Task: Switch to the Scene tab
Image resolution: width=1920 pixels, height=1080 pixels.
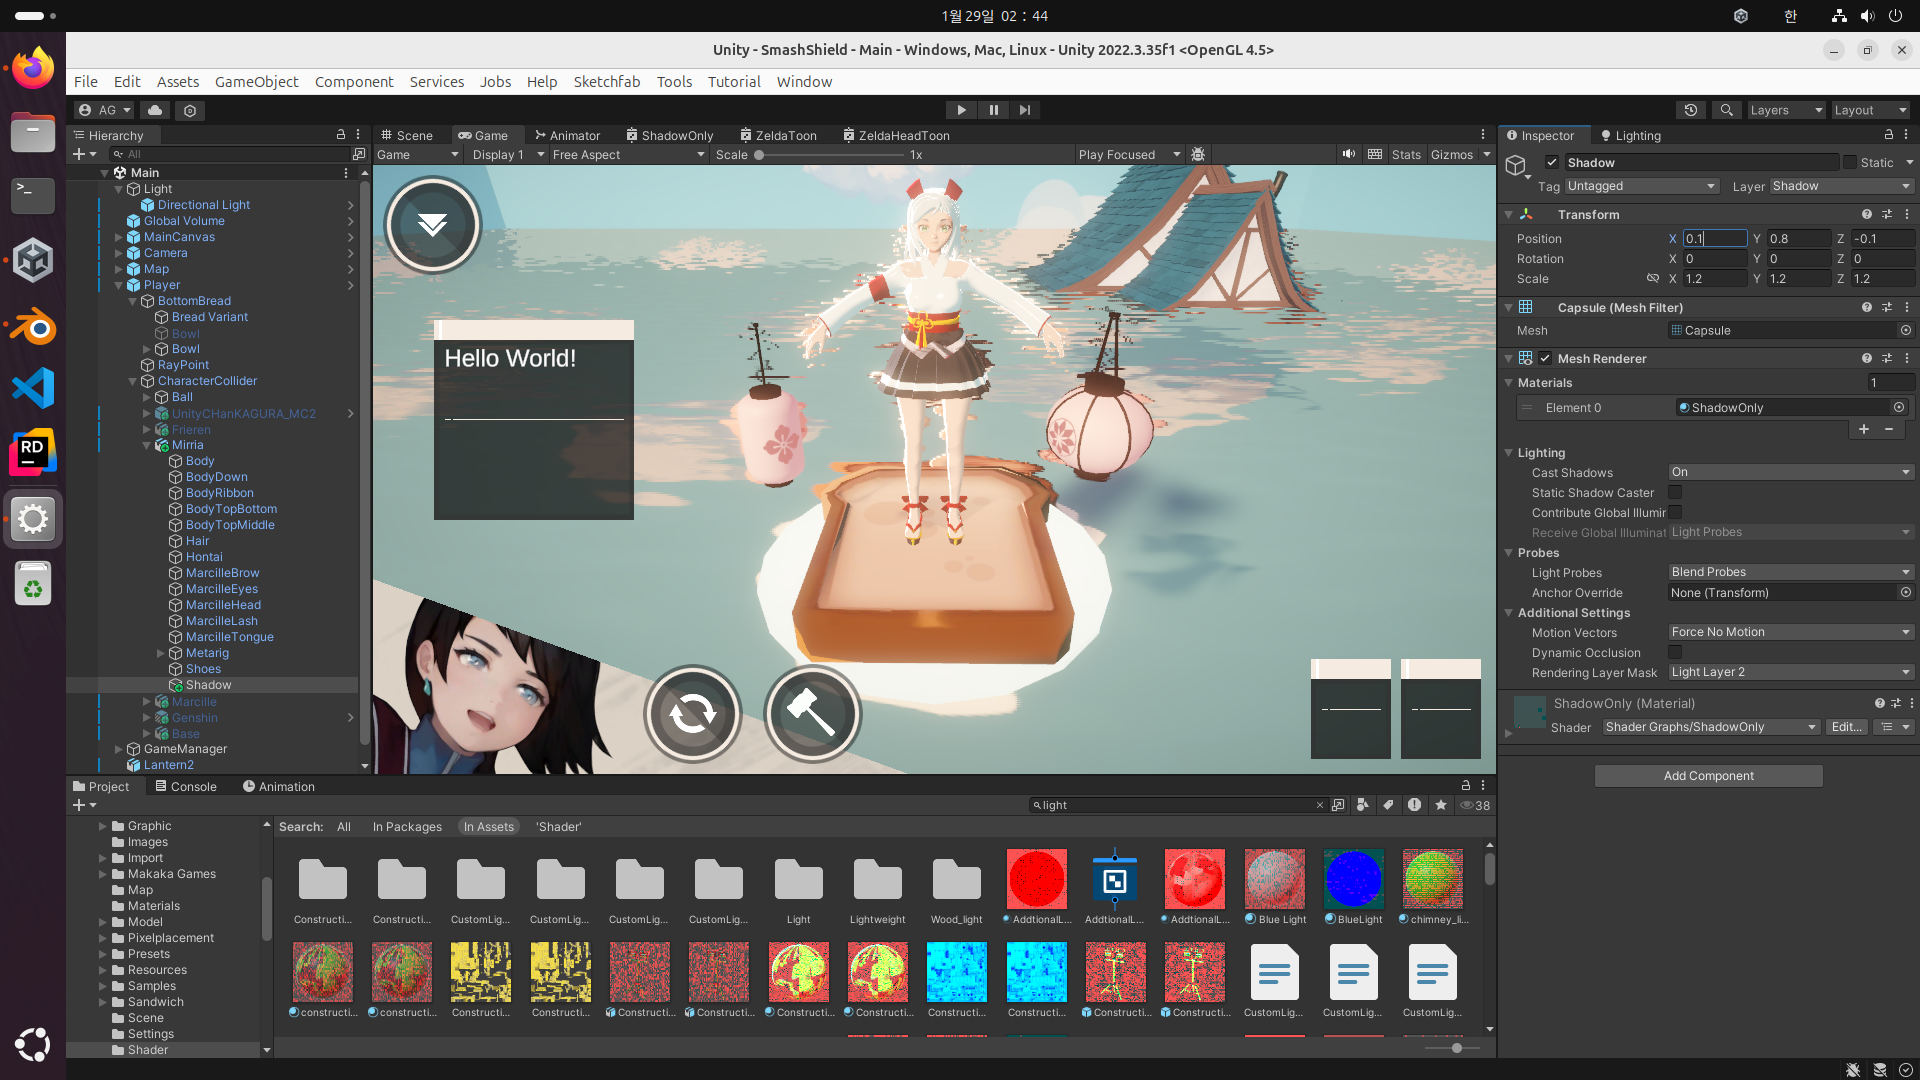Action: pyautogui.click(x=407, y=135)
